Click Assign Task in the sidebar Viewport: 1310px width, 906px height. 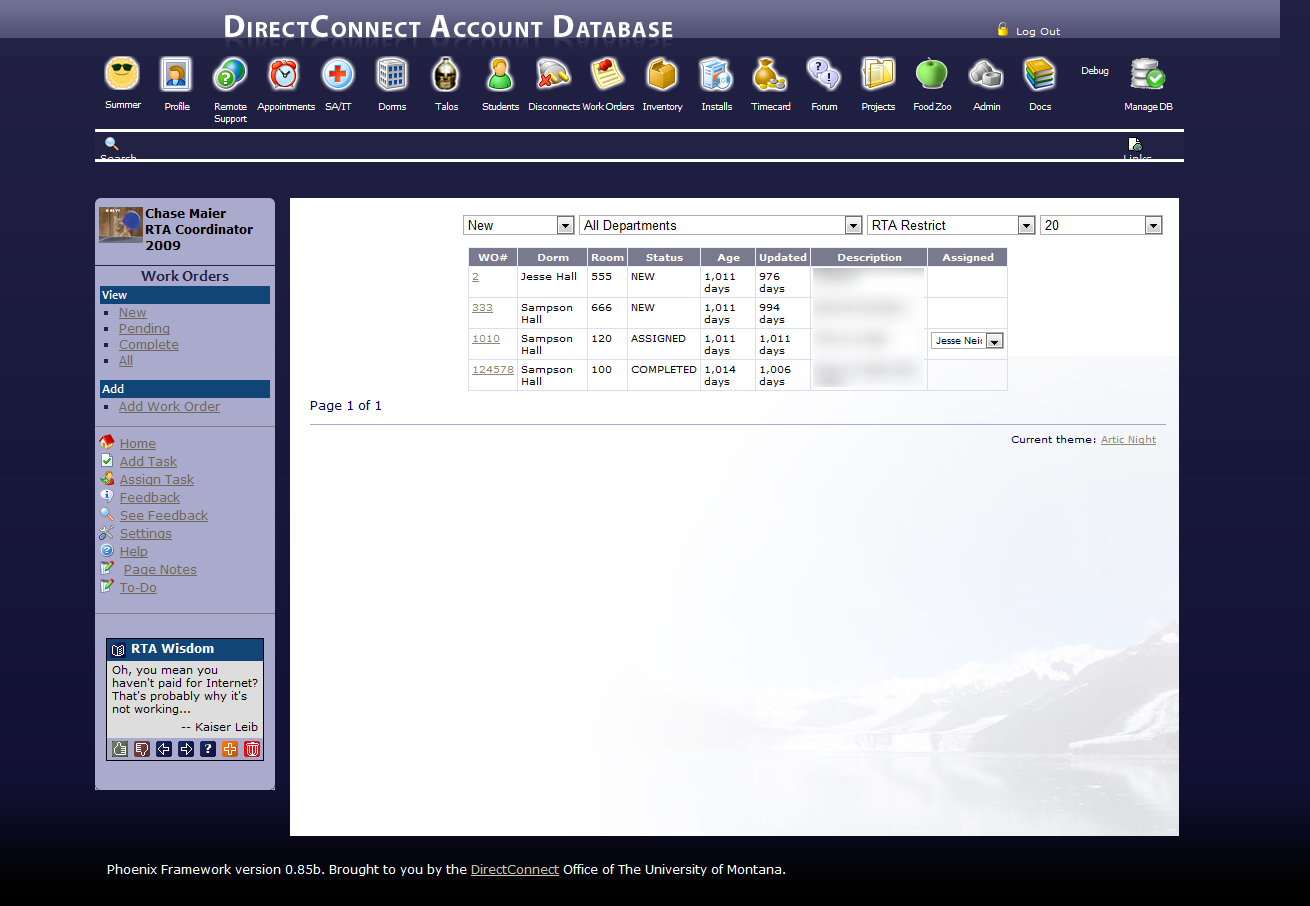pos(157,480)
